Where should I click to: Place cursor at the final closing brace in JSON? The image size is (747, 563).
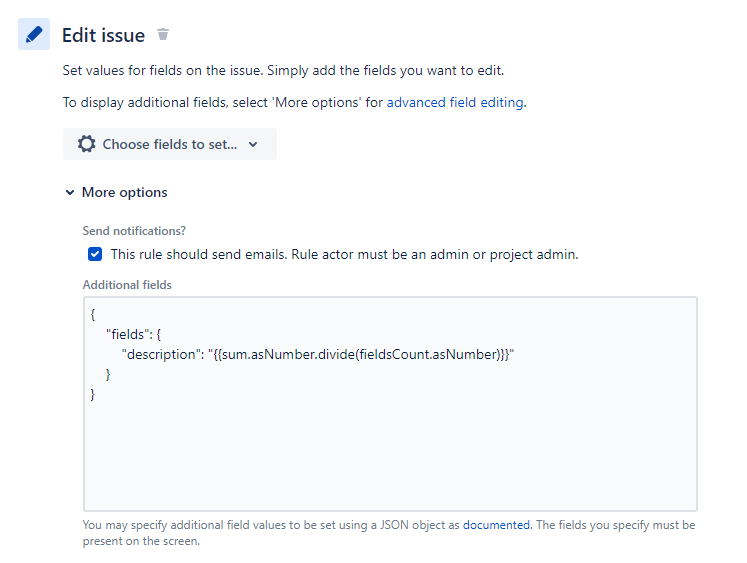(93, 394)
